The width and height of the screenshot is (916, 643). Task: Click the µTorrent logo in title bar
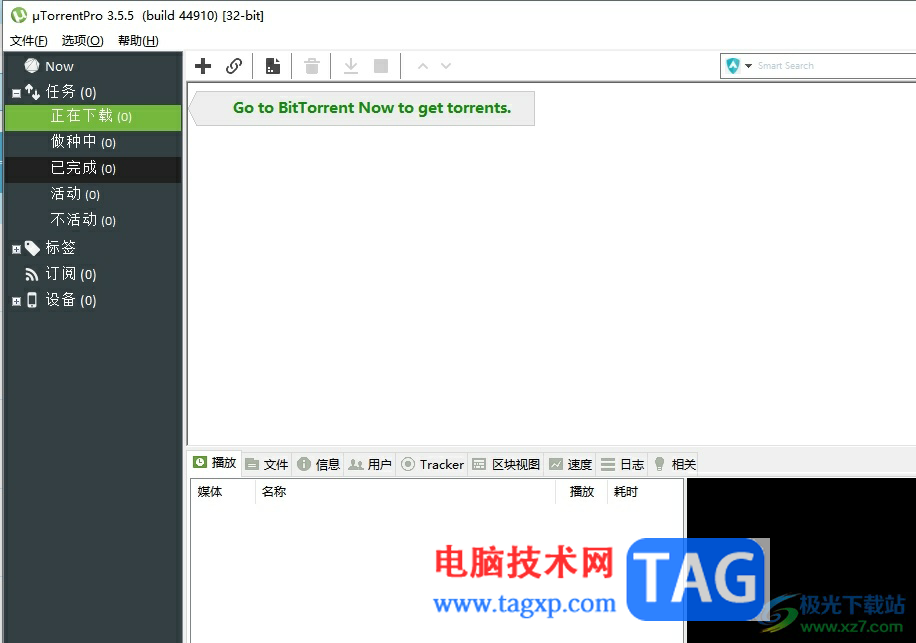point(19,15)
